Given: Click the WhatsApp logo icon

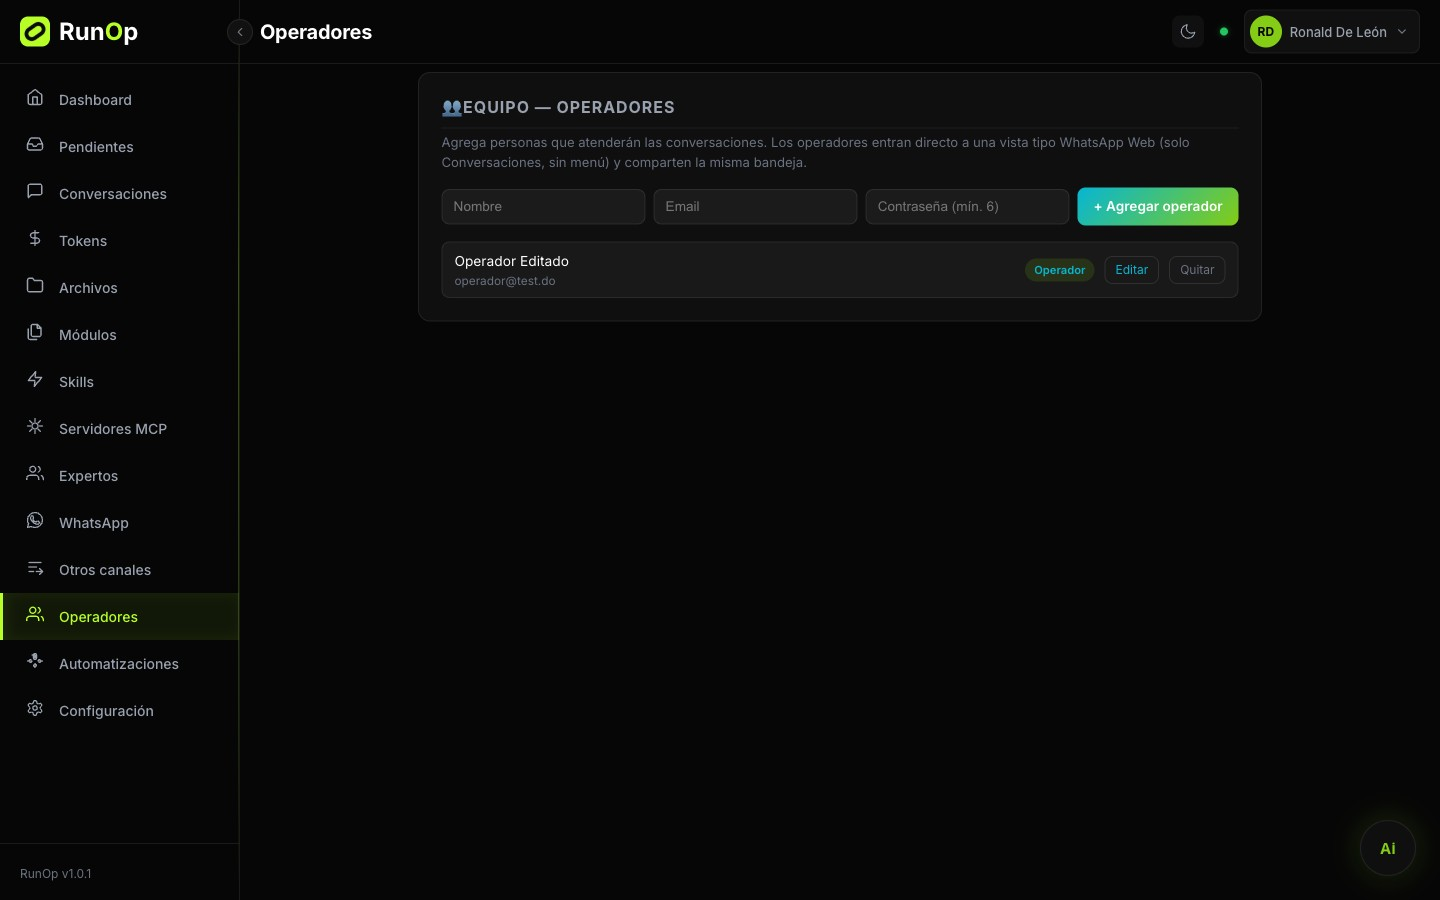Looking at the screenshot, I should pyautogui.click(x=35, y=521).
